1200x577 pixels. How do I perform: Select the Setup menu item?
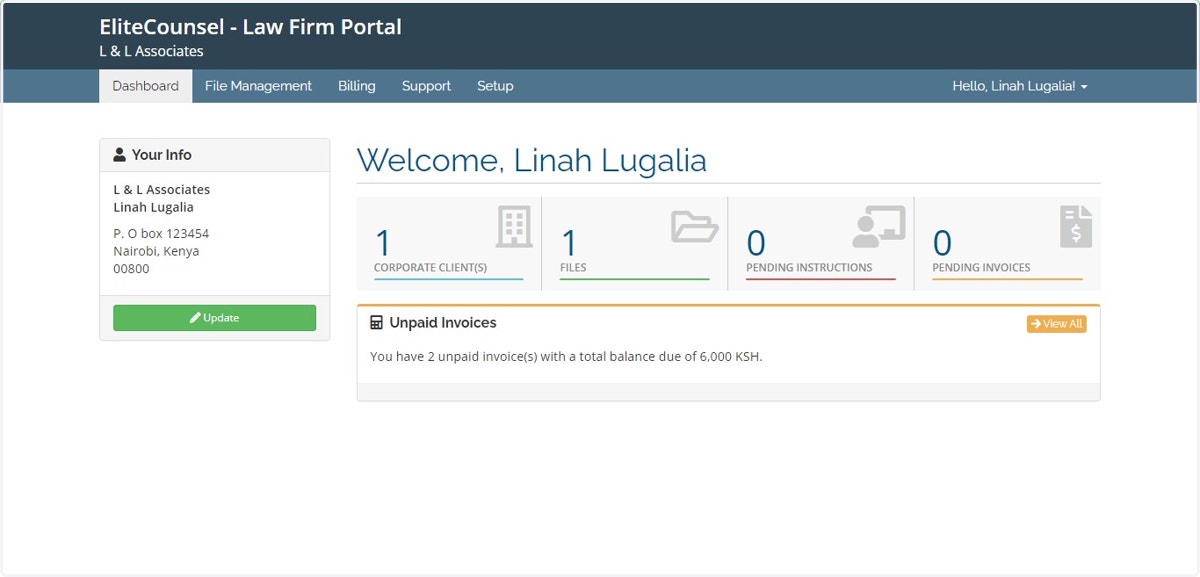tap(495, 86)
